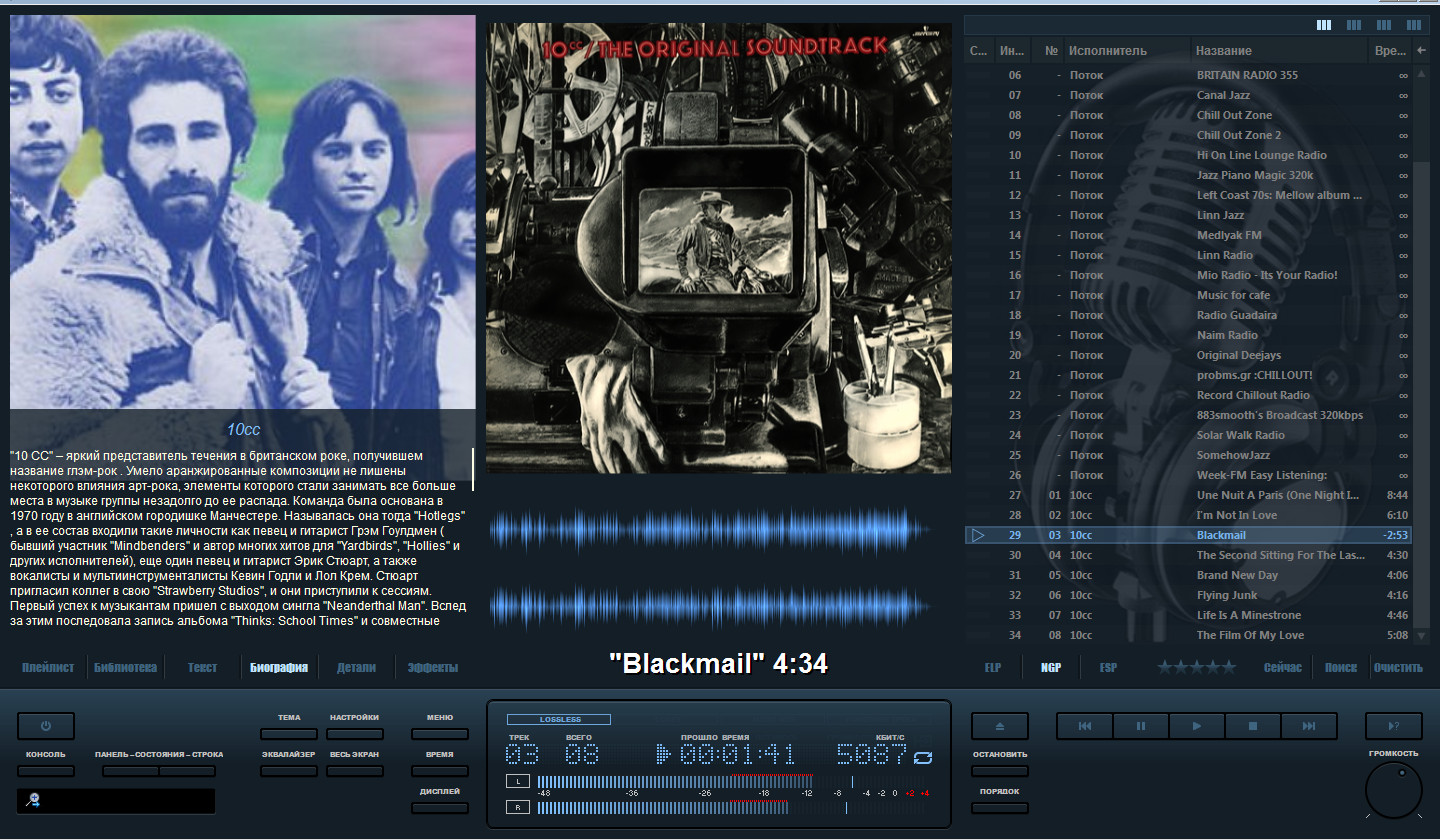Click the LOSSLESS badge in display
Image resolution: width=1440 pixels, height=840 pixels.
559,719
